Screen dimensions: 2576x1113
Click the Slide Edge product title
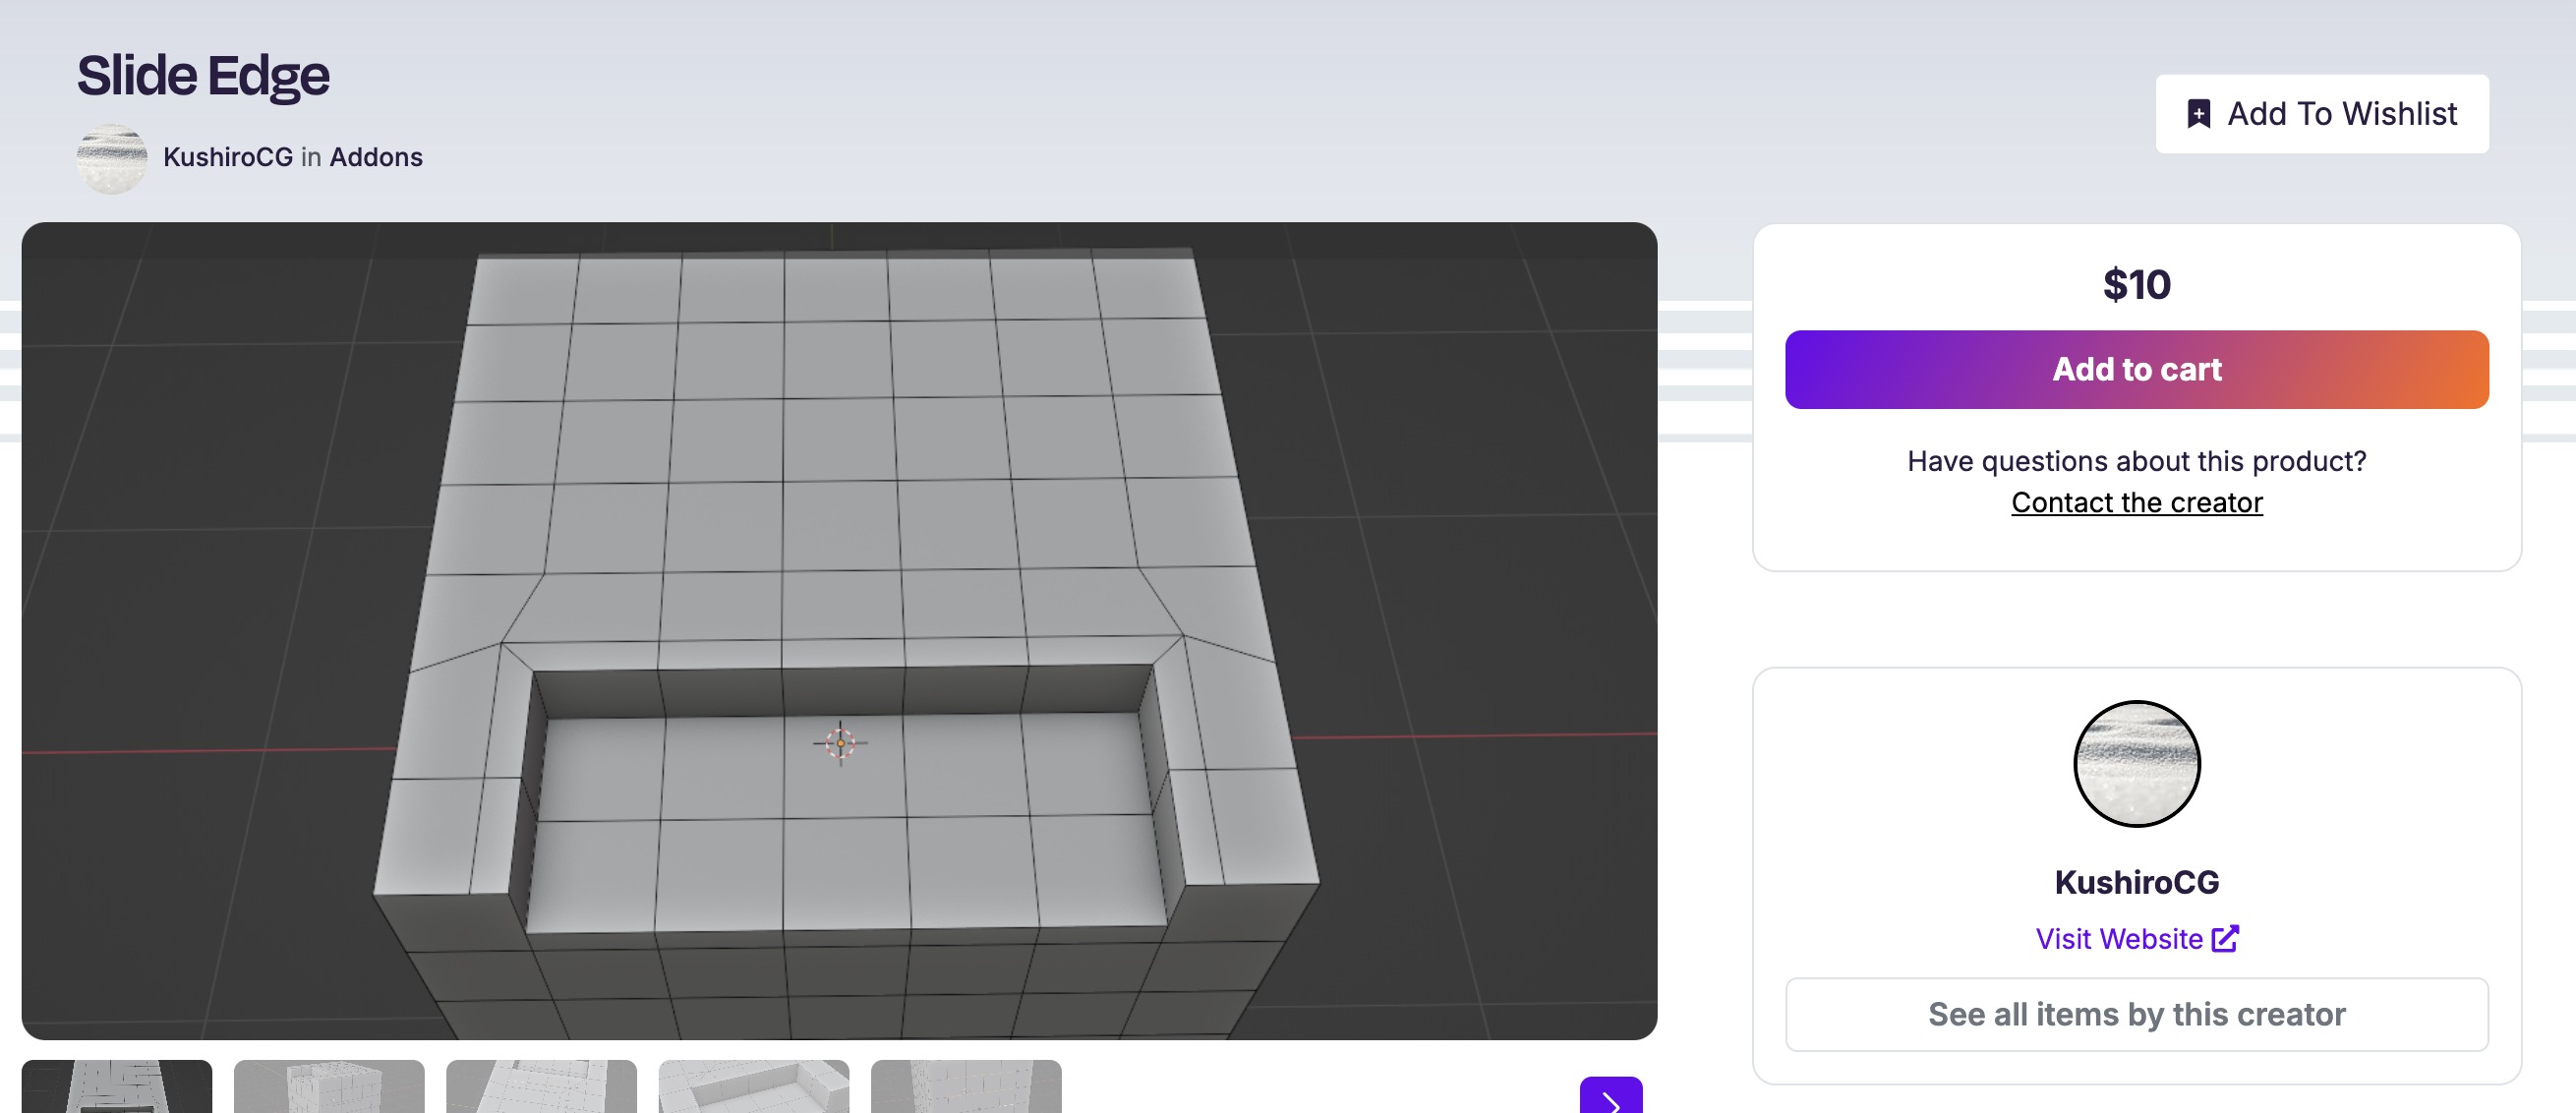tap(203, 76)
